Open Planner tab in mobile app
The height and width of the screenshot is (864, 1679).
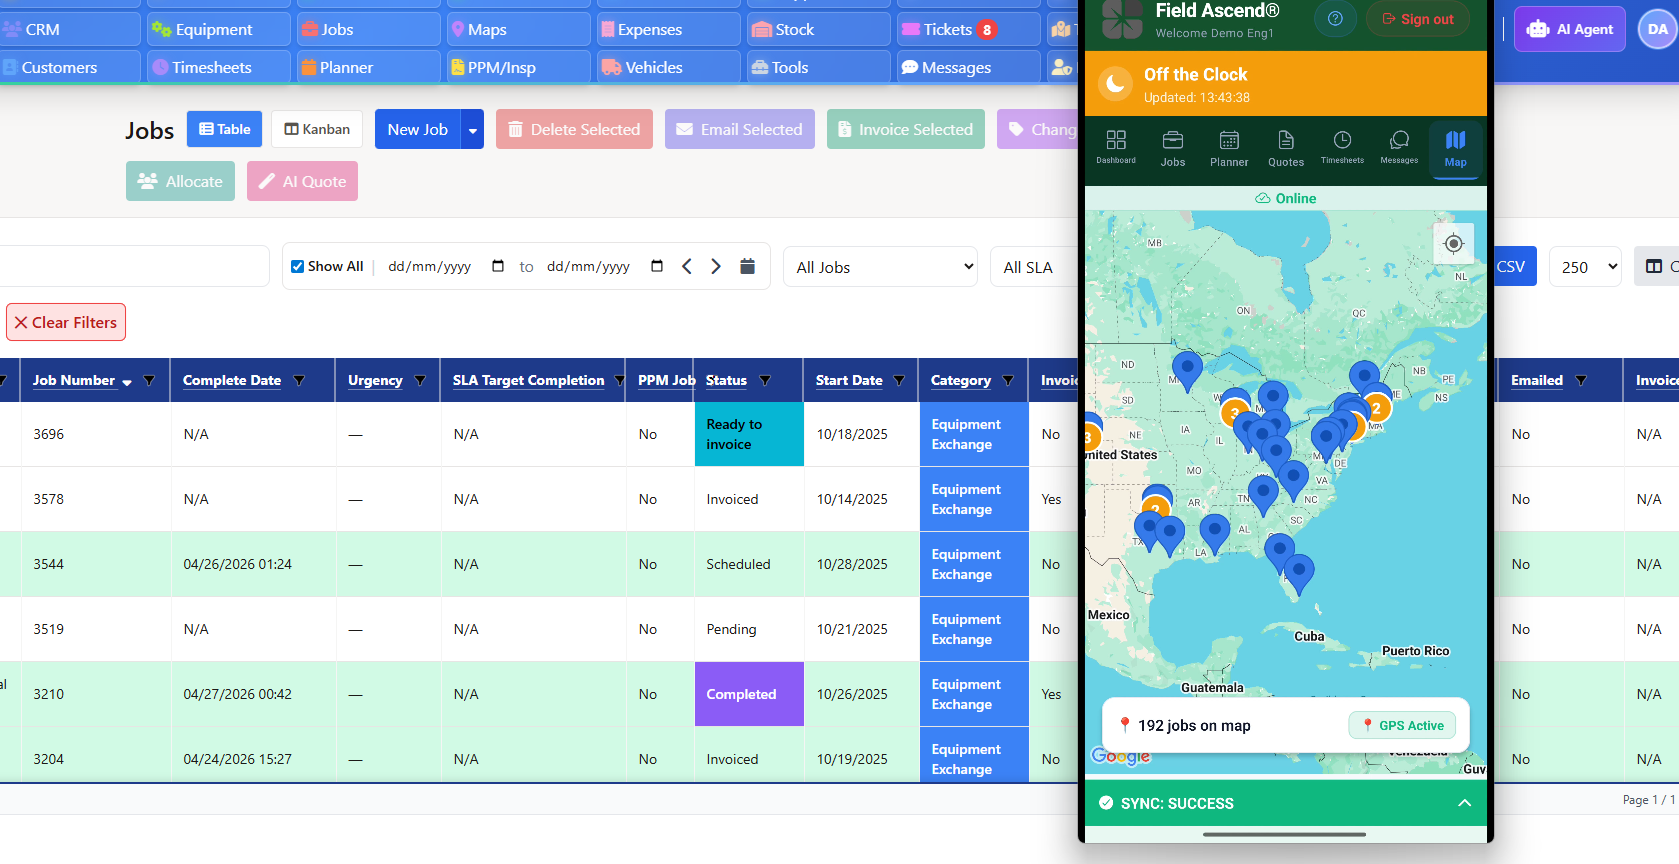click(1229, 147)
